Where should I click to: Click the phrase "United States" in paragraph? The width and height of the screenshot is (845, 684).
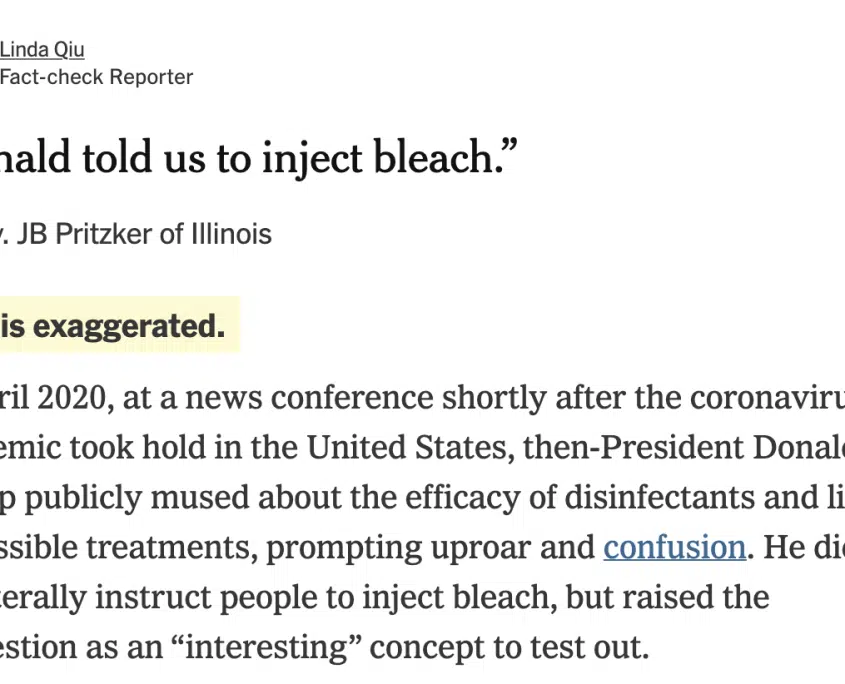point(410,447)
